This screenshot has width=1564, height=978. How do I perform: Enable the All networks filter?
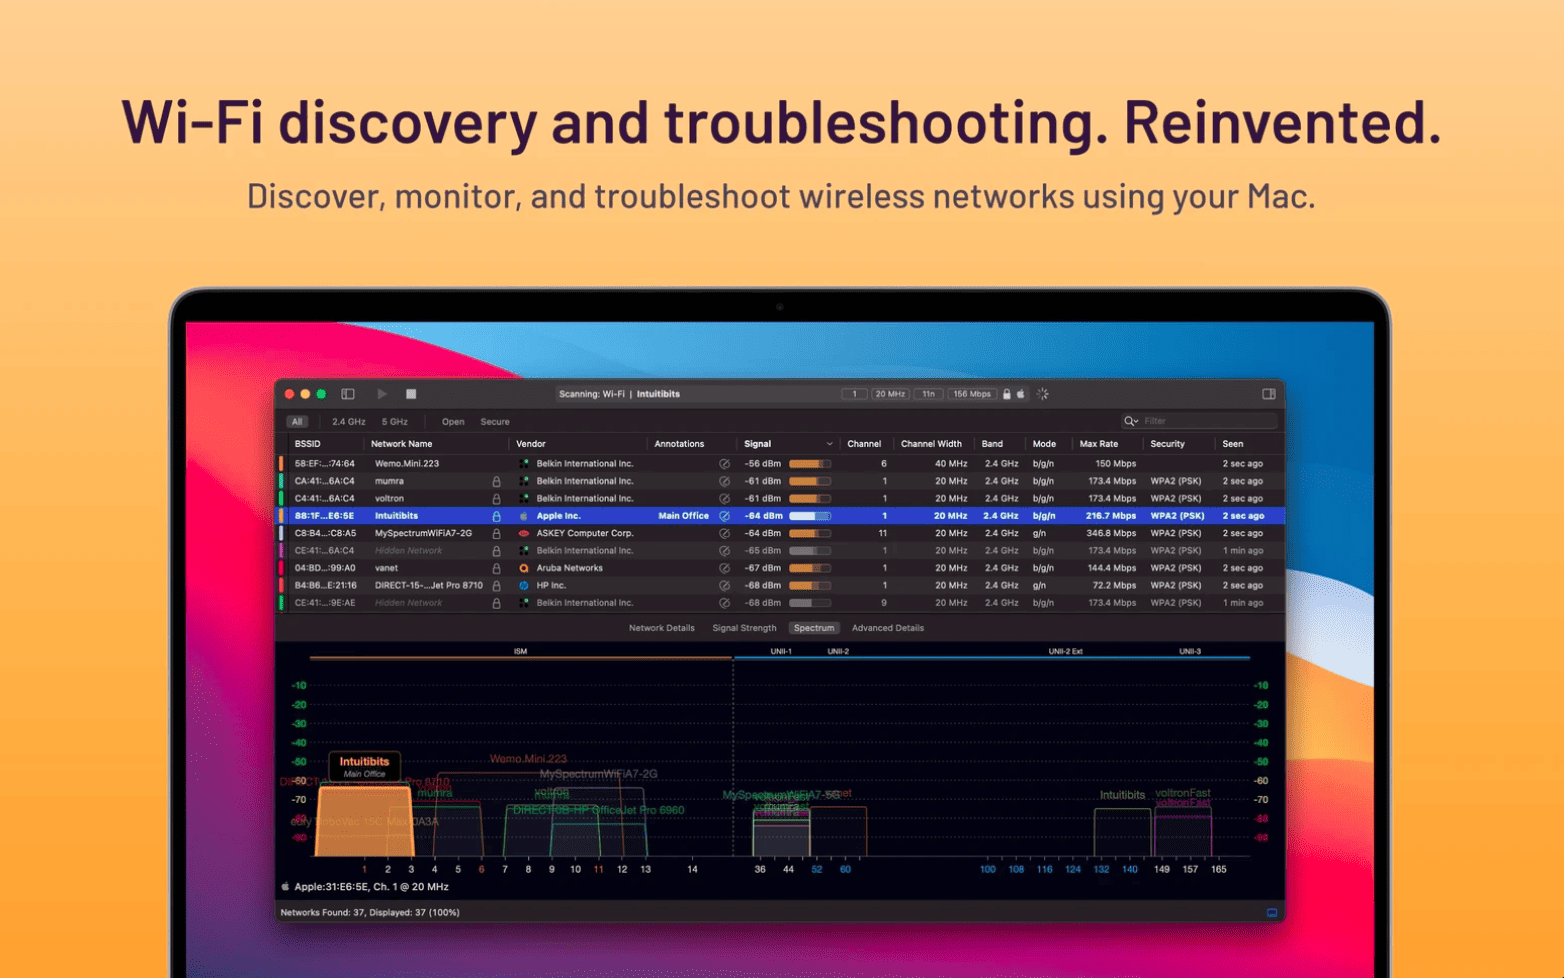point(297,422)
